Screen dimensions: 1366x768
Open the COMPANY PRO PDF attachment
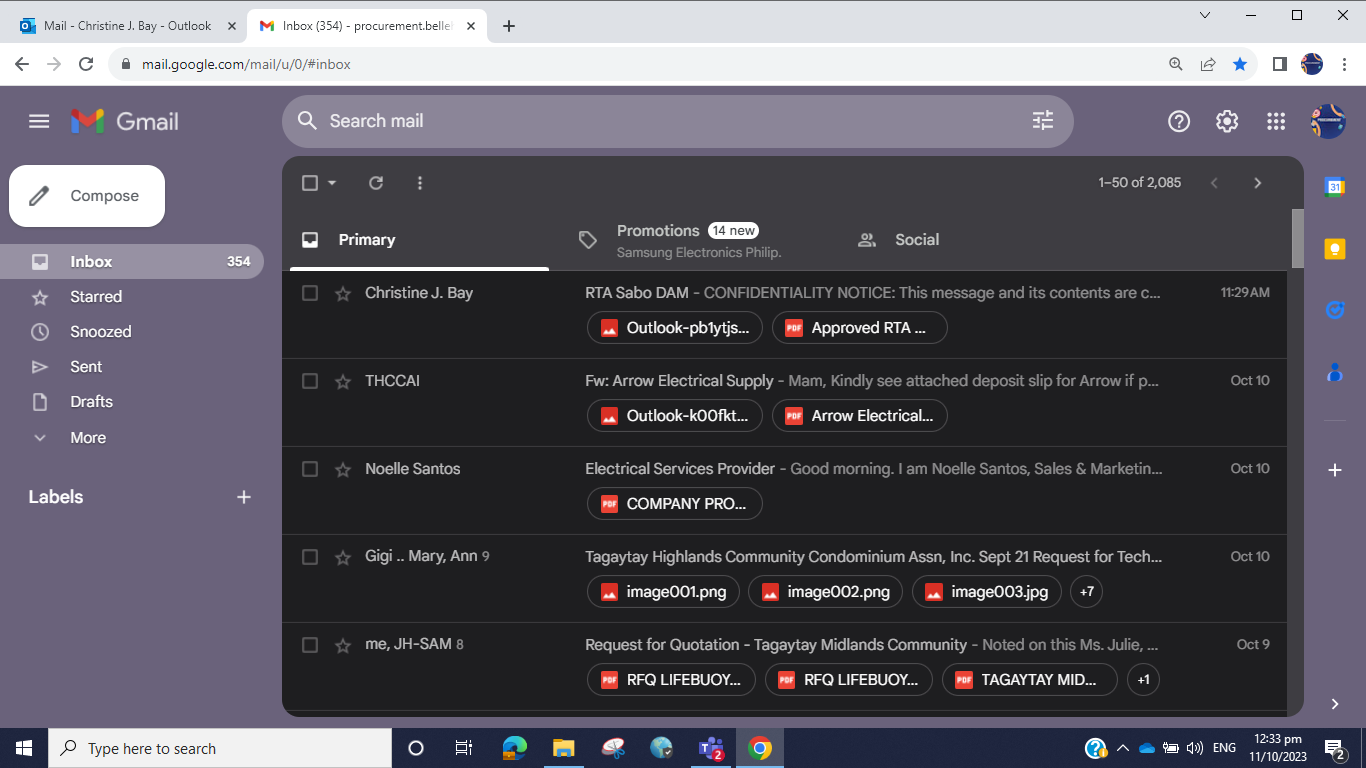tap(675, 504)
